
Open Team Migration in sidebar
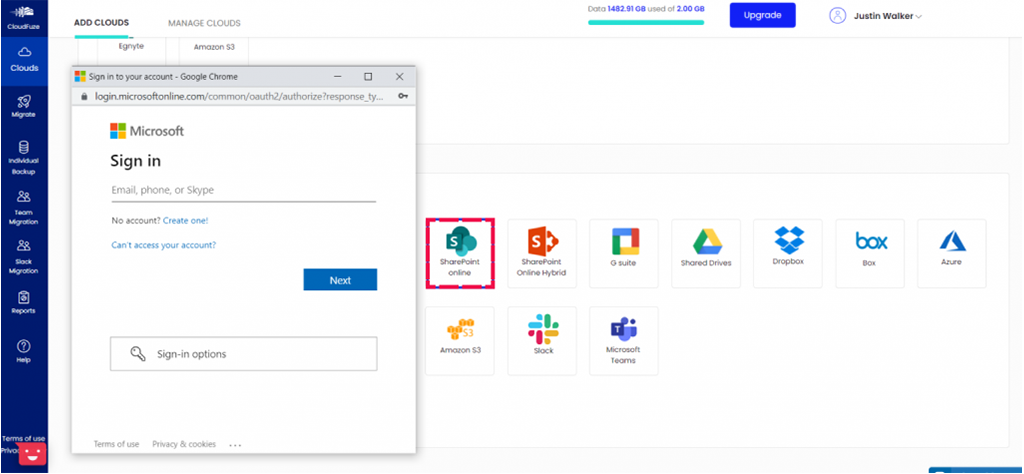point(24,208)
